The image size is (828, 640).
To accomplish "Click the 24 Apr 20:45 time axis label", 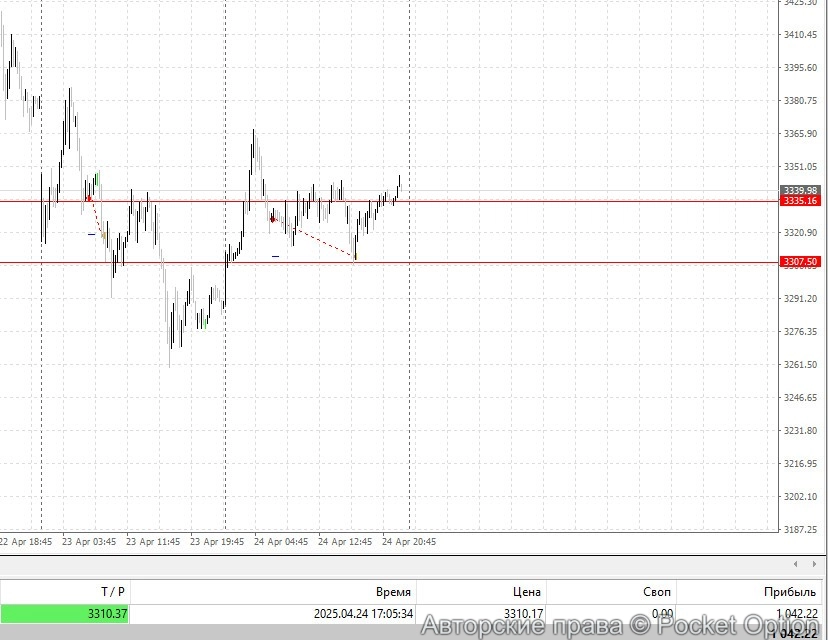I will click(409, 541).
